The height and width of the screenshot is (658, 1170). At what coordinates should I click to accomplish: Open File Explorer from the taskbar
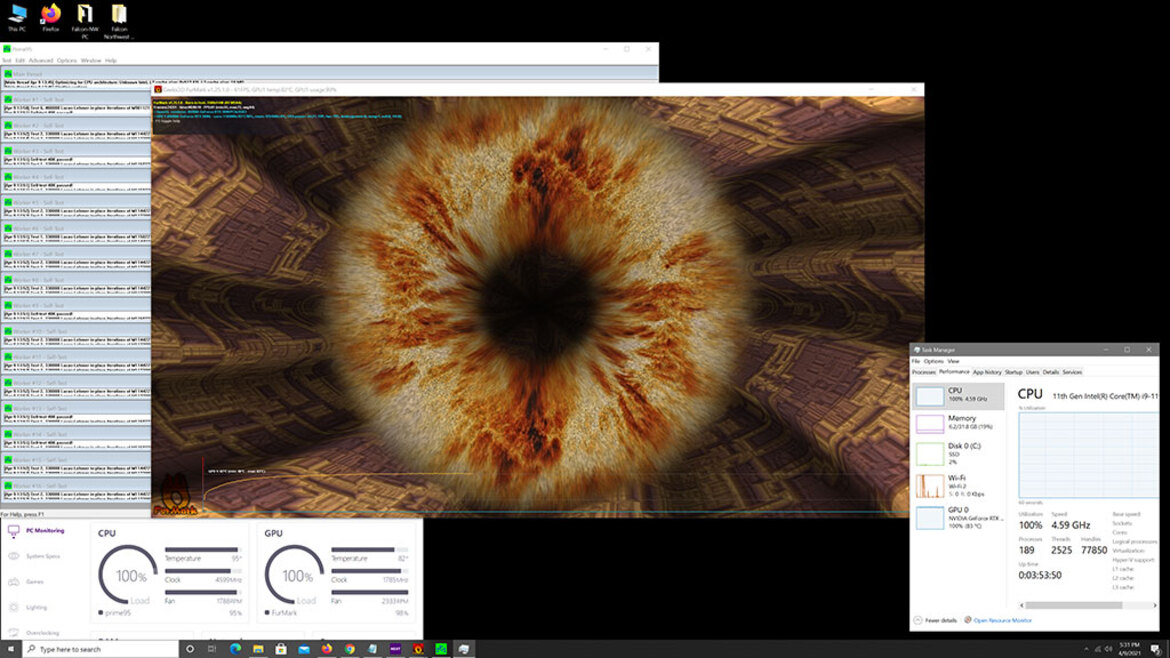(258, 649)
